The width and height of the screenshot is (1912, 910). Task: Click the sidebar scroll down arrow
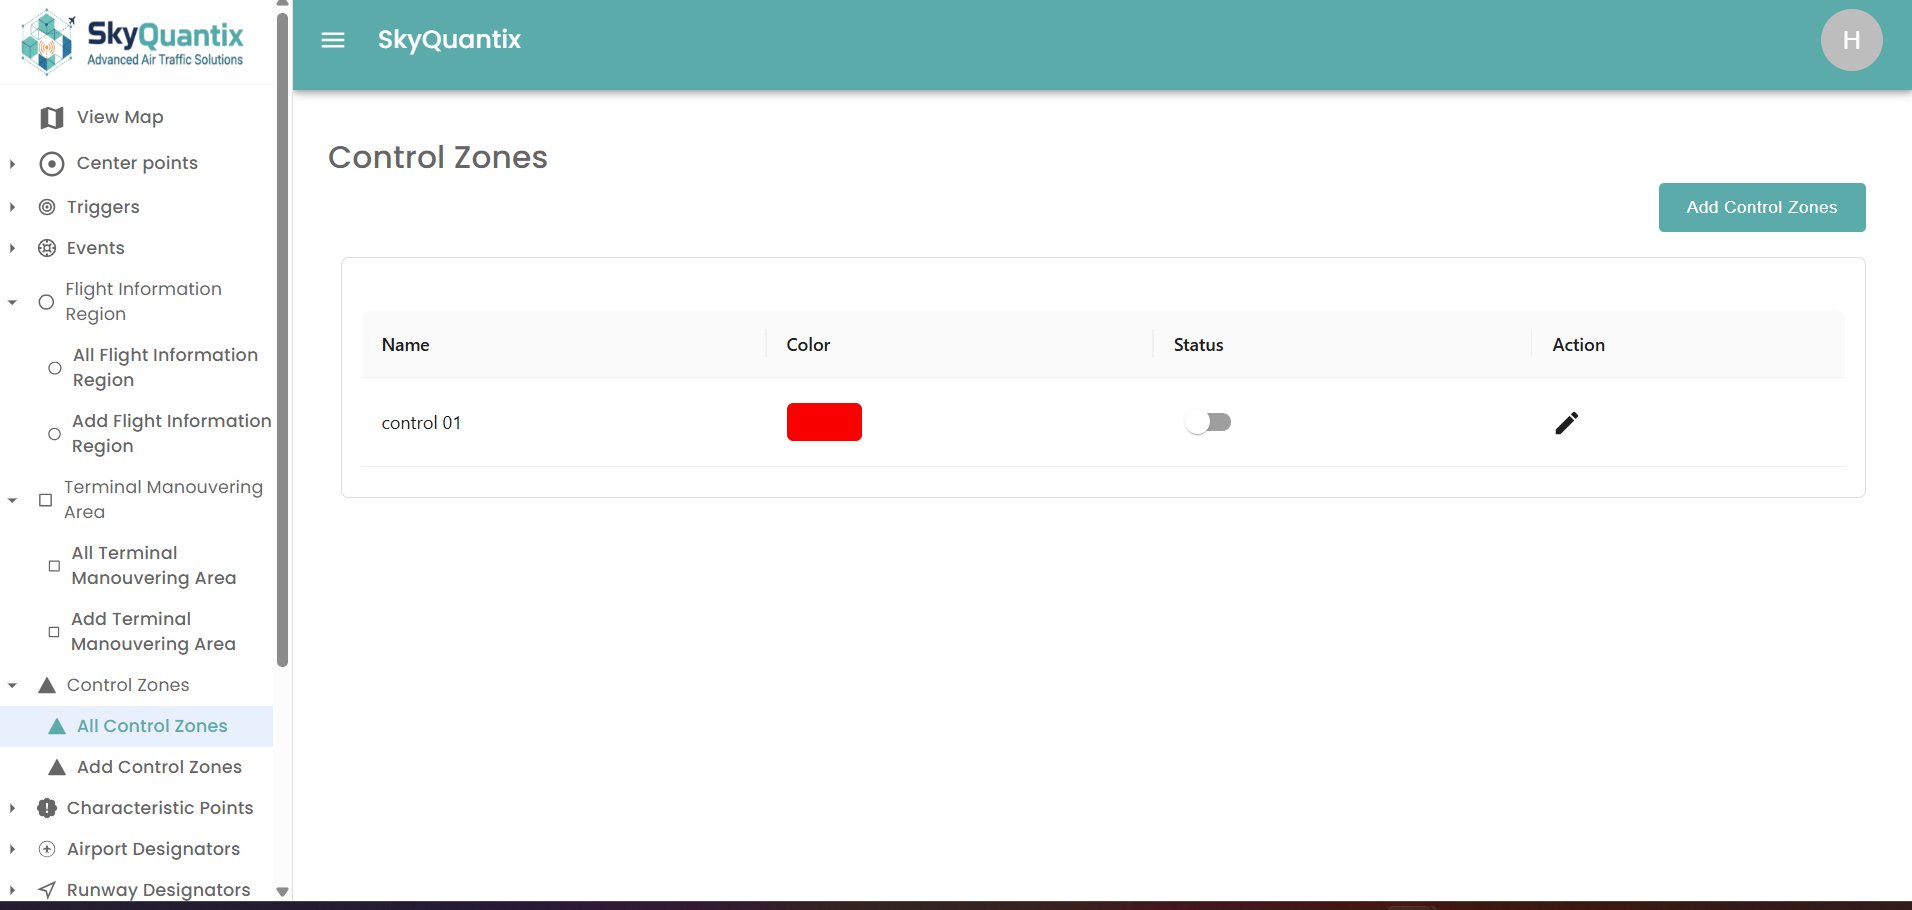pyautogui.click(x=283, y=891)
